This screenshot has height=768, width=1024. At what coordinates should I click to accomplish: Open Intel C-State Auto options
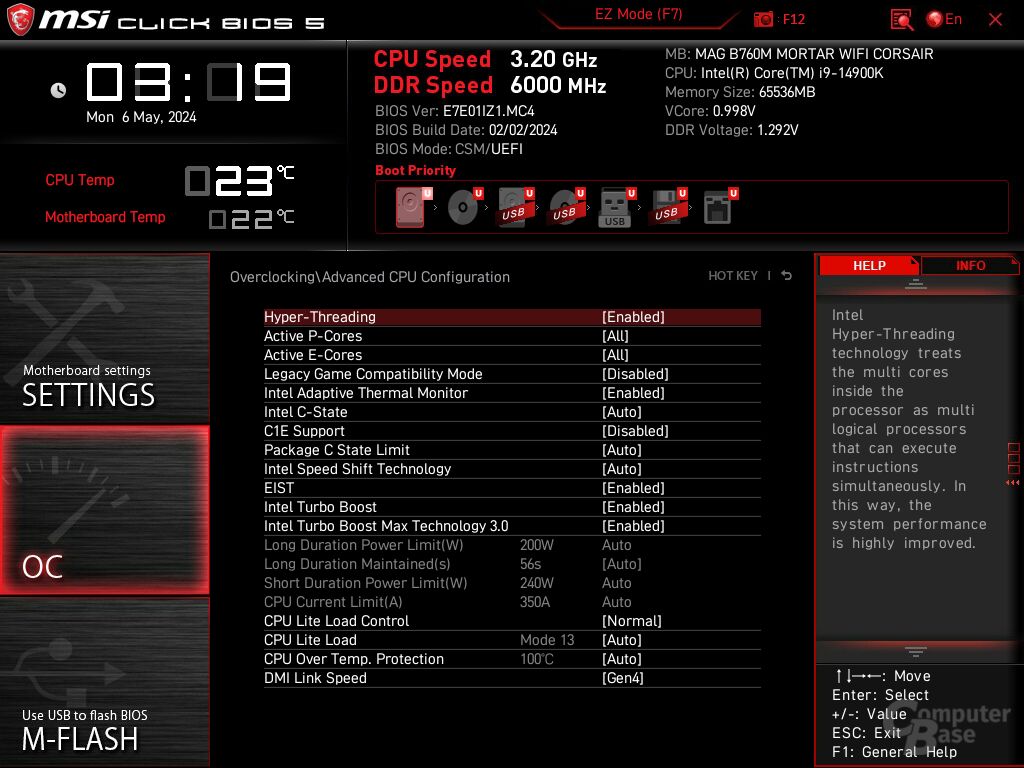[622, 412]
